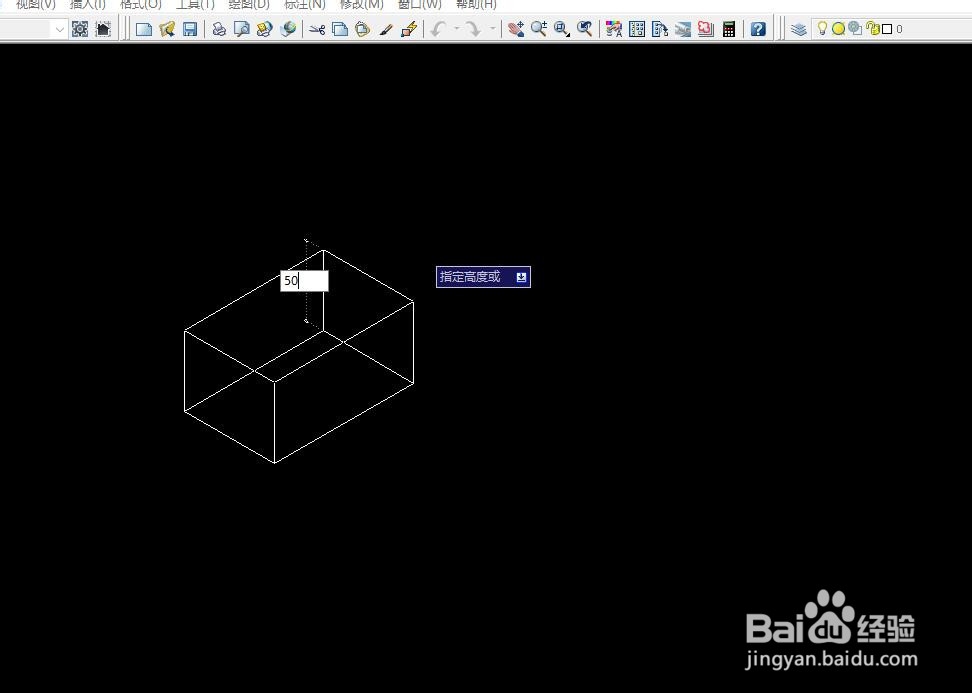Image resolution: width=972 pixels, height=693 pixels.
Task: Undo the last action
Action: [x=438, y=29]
